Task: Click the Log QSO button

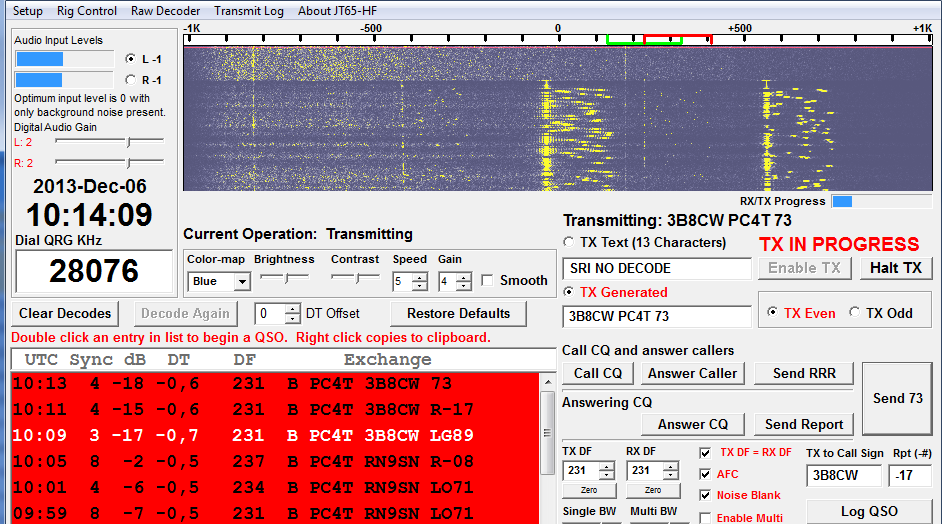Action: click(869, 511)
